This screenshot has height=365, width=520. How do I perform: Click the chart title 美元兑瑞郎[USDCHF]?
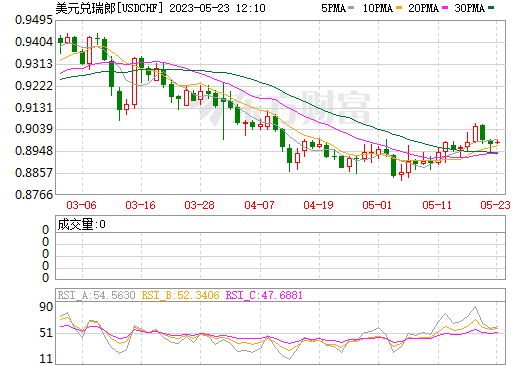click(110, 8)
